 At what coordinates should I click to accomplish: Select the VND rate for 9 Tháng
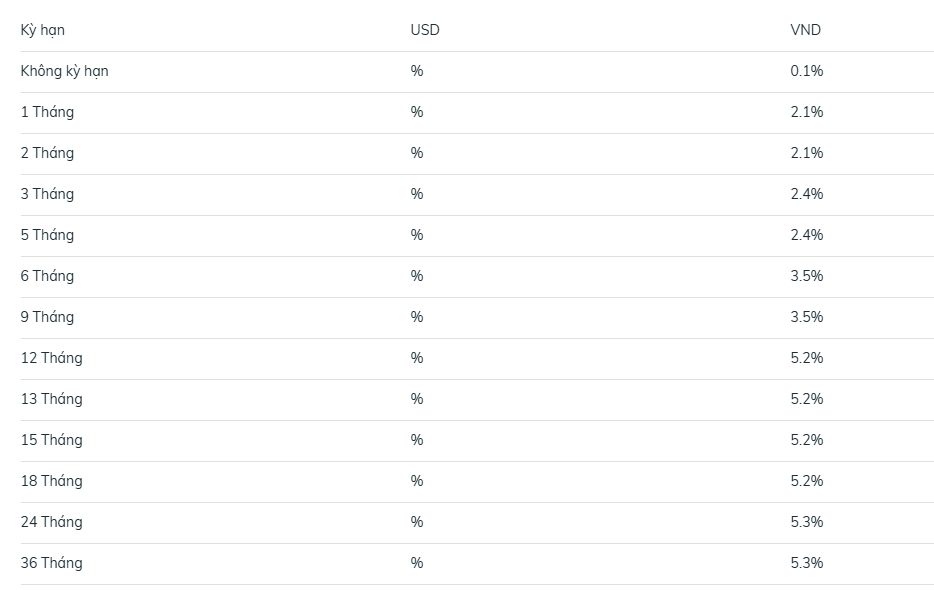click(806, 317)
